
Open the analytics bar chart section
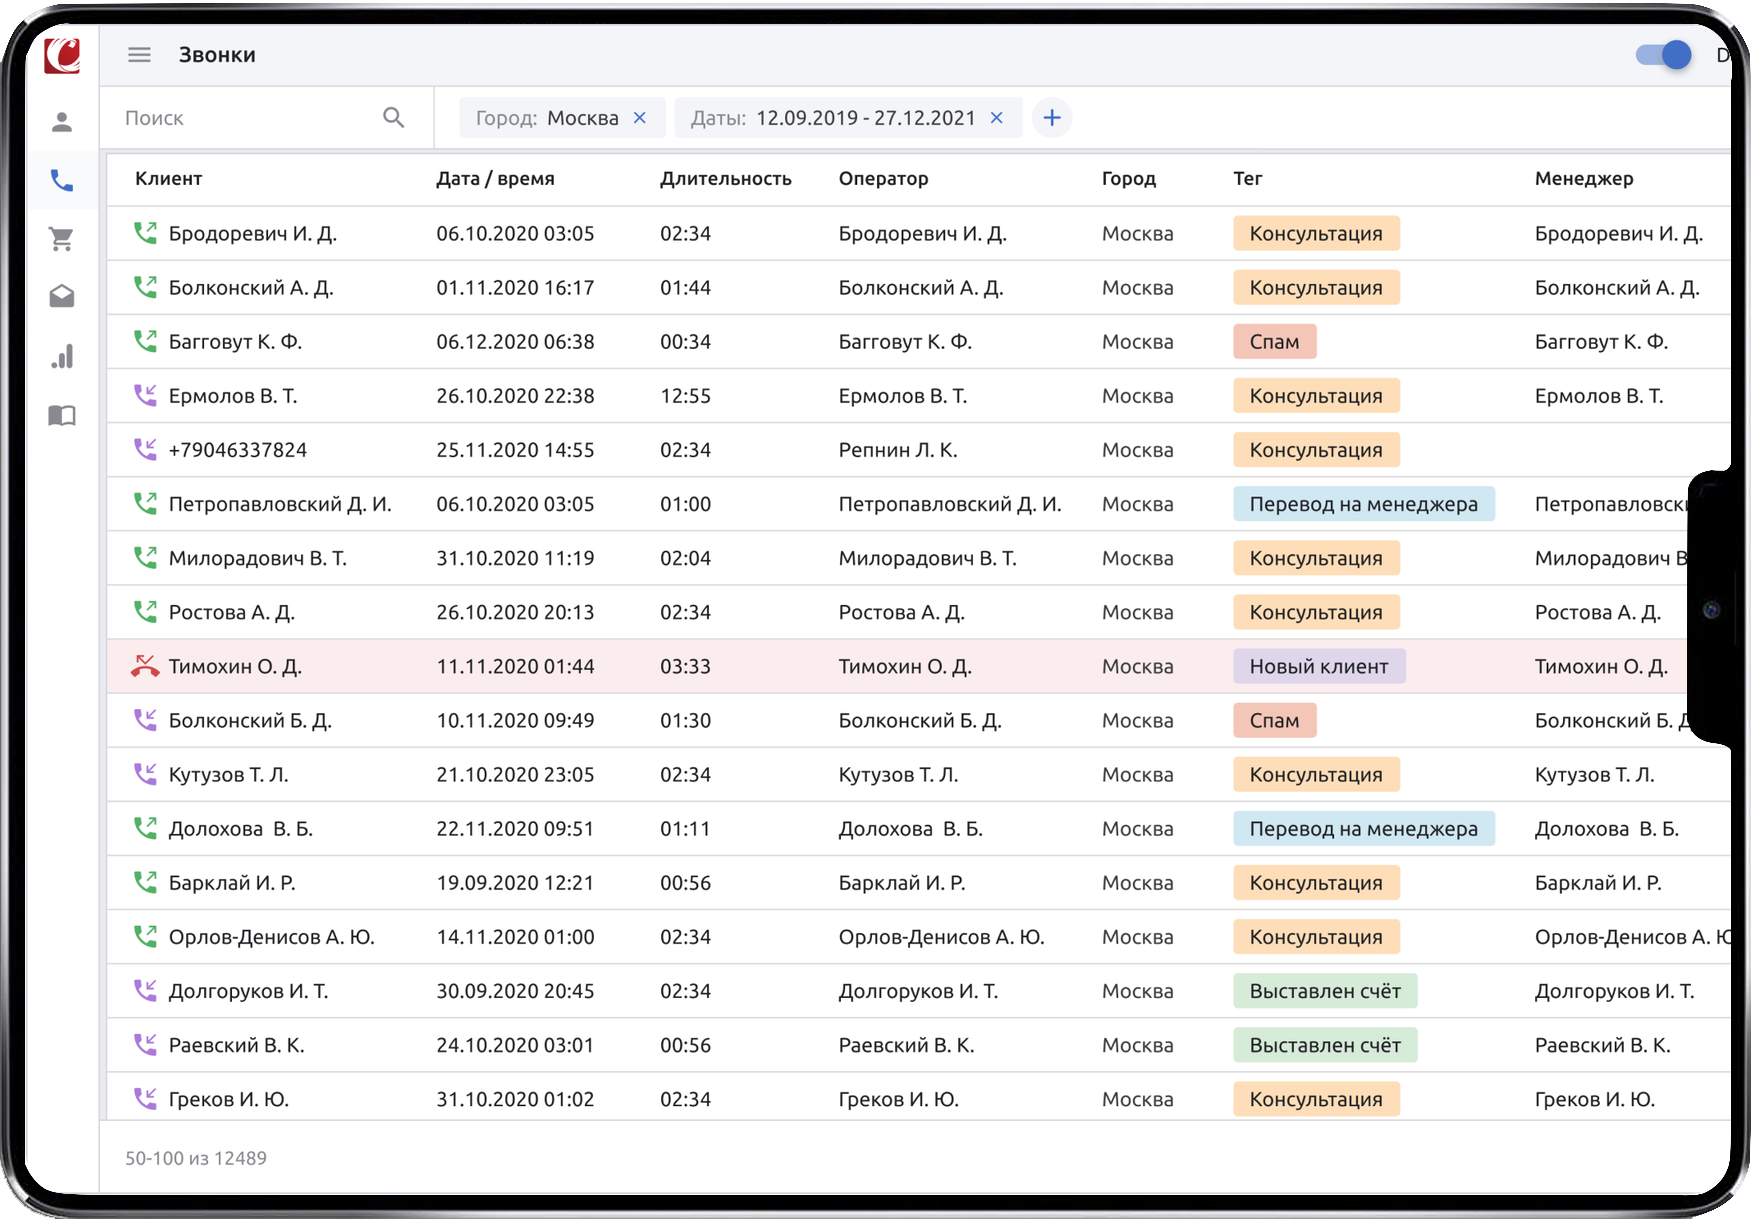point(62,357)
